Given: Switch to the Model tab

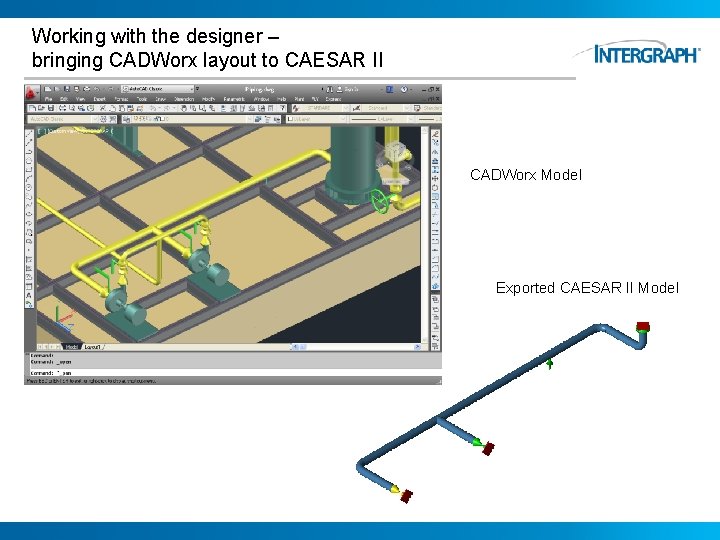Looking at the screenshot, I should coord(71,347).
